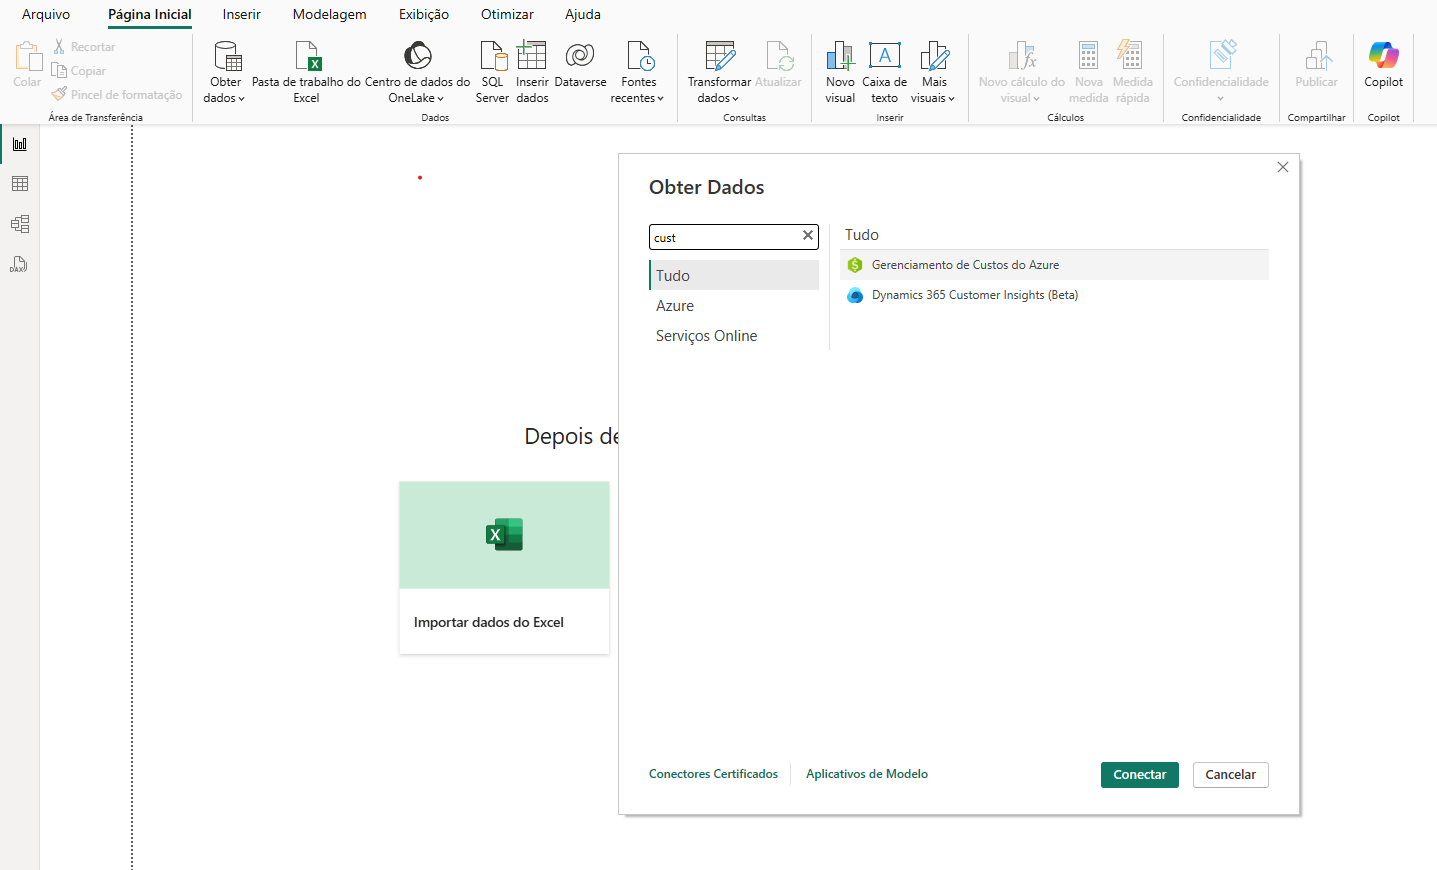Select the Azure category
1437x870 pixels.
click(734, 305)
